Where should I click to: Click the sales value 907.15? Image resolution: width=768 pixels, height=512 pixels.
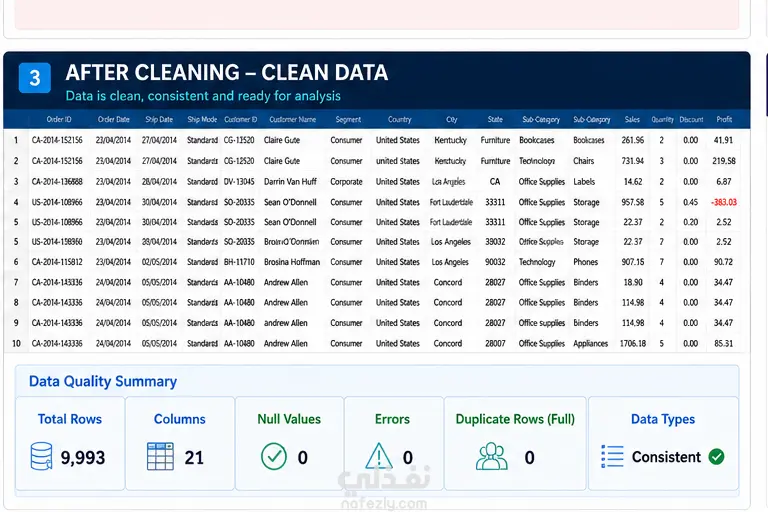[x=633, y=262]
